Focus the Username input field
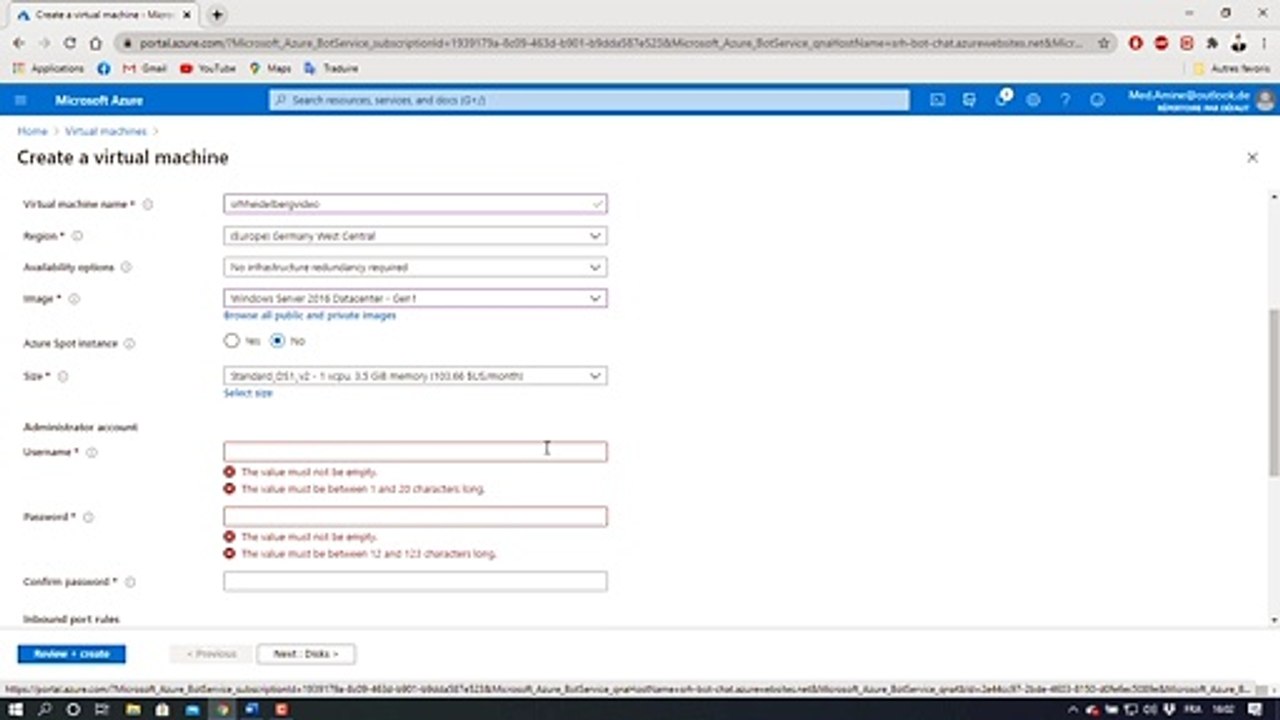Image resolution: width=1280 pixels, height=720 pixels. [415, 452]
